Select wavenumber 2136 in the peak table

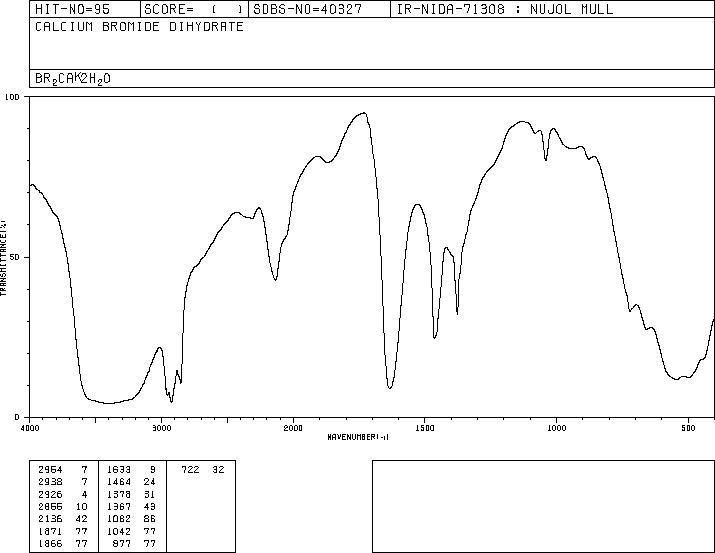tap(50, 519)
